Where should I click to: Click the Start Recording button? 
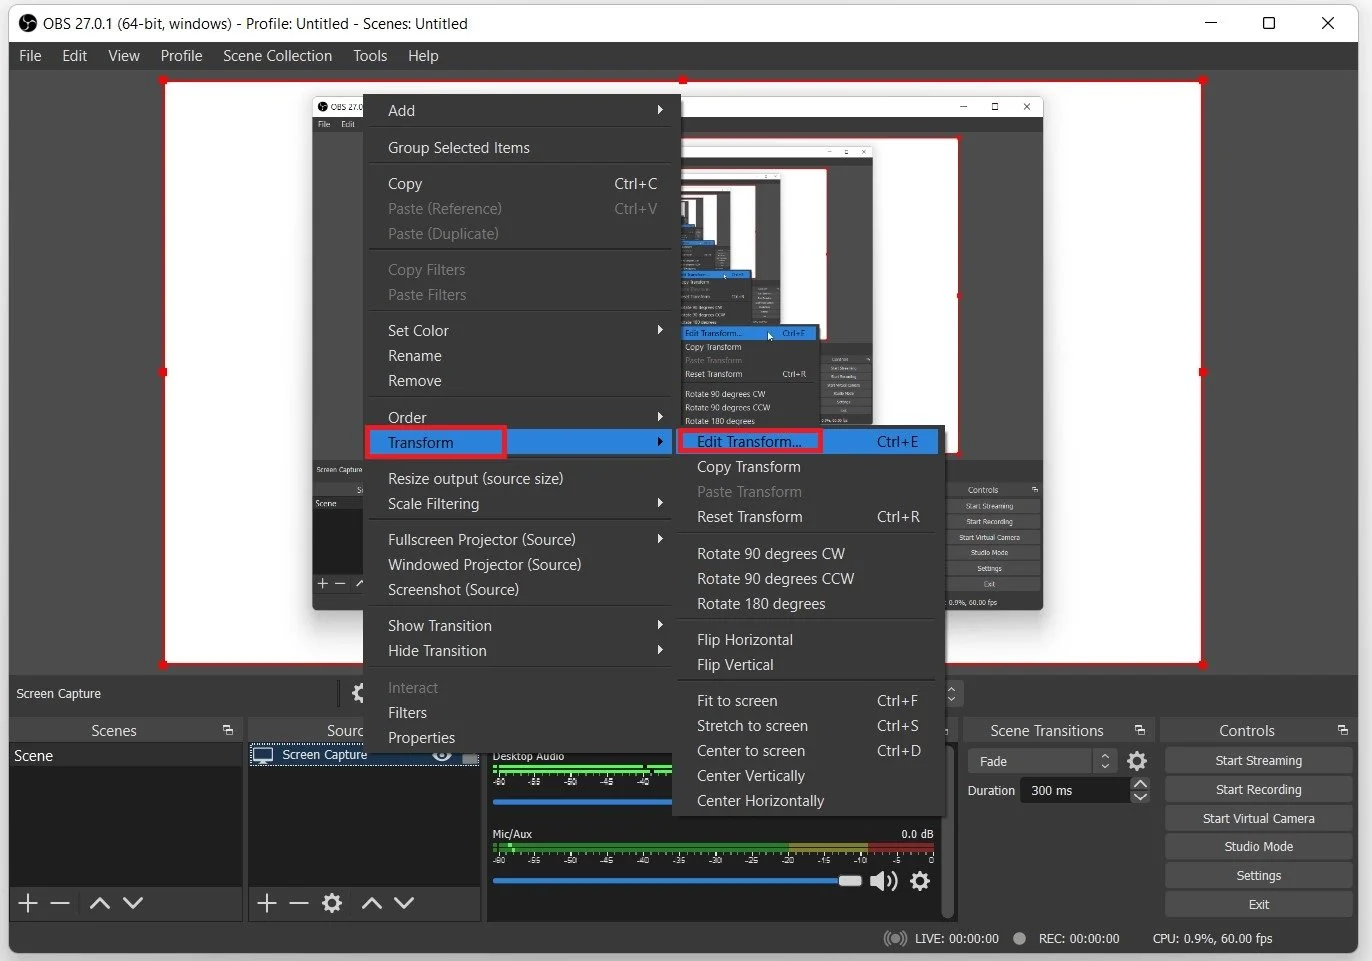(1258, 789)
